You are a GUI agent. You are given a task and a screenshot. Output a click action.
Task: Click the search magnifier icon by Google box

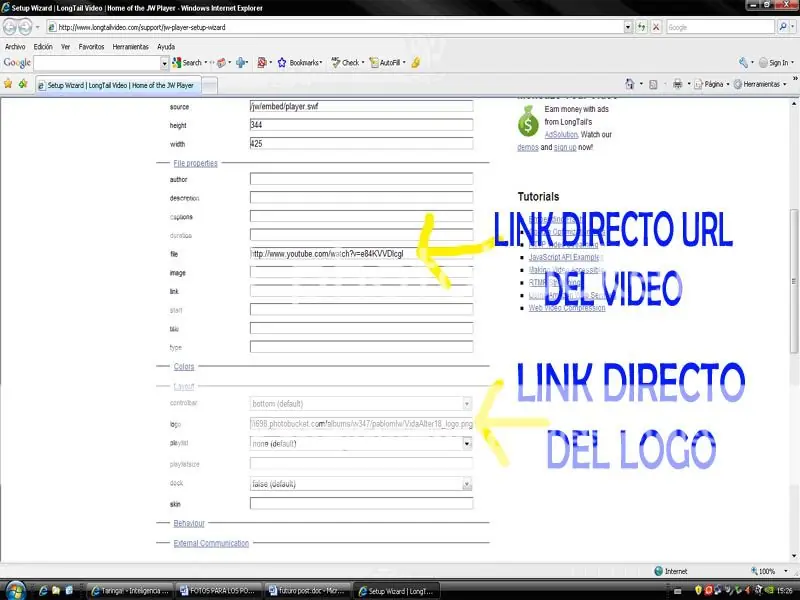tap(783, 27)
